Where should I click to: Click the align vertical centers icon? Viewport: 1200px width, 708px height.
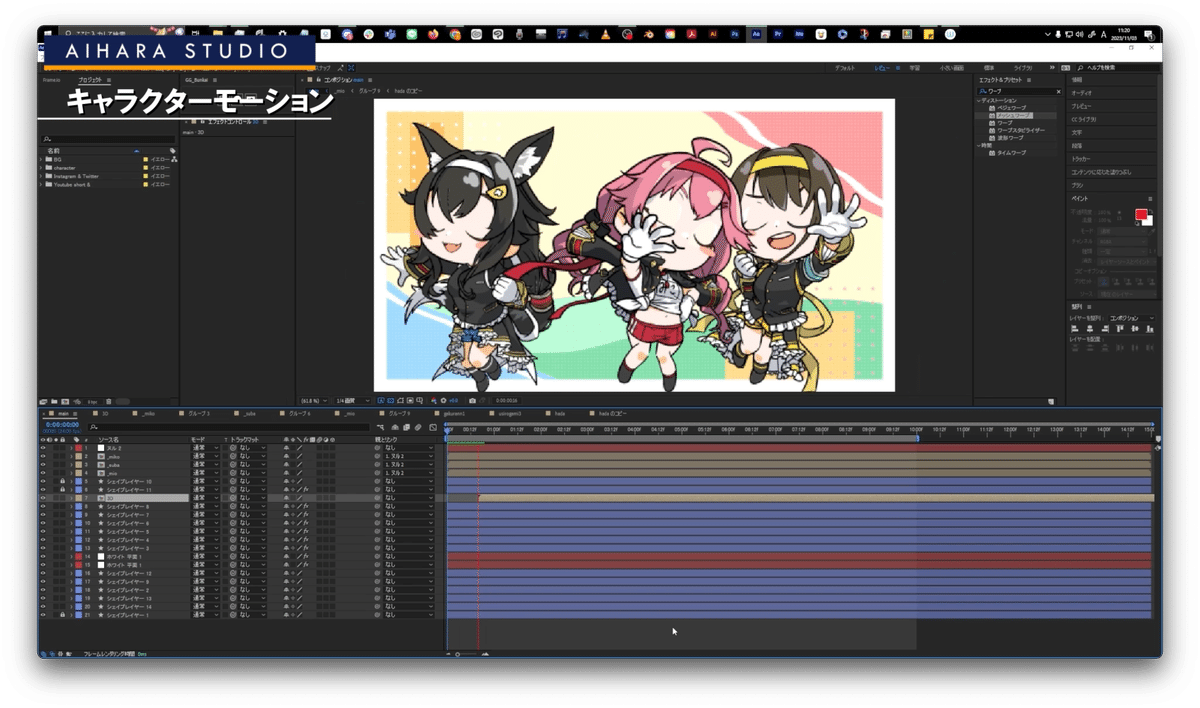point(1135,329)
